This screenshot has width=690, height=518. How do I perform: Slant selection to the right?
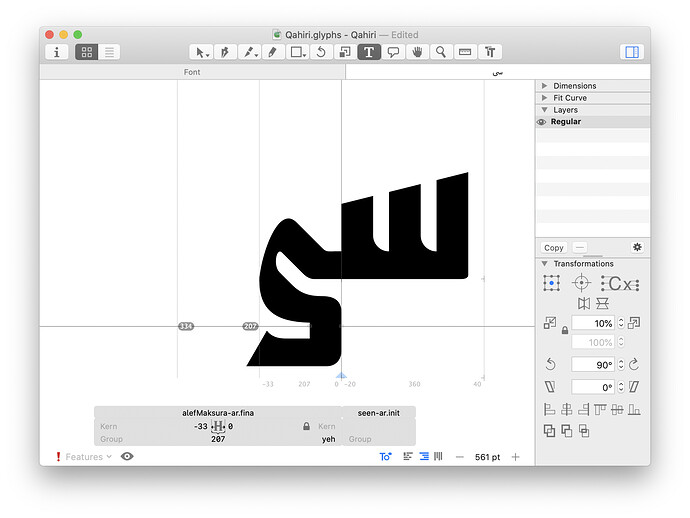click(x=634, y=387)
